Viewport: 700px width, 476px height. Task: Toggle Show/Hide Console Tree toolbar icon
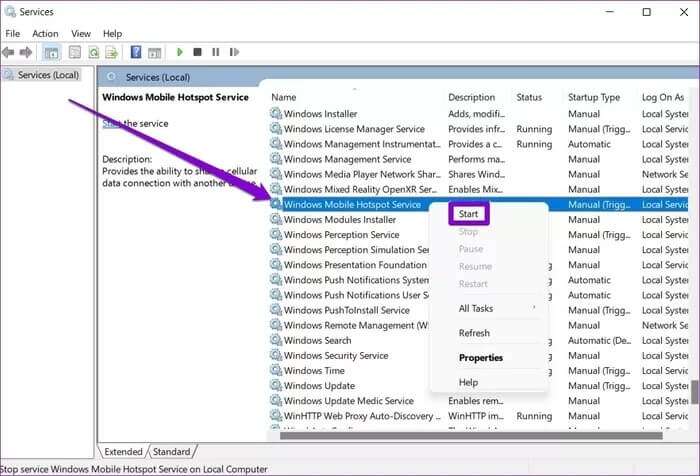coord(51,53)
